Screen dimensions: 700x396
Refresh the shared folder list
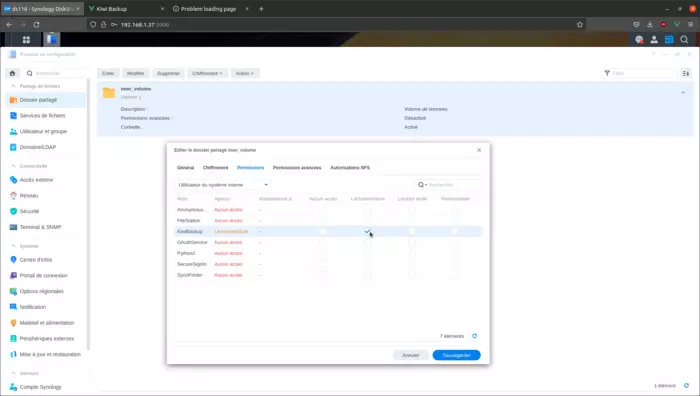(687, 385)
